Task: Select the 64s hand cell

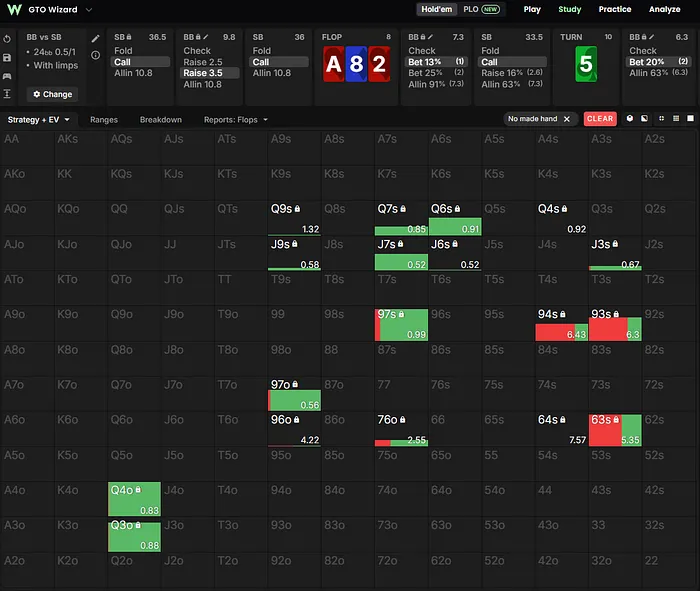Action: click(562, 429)
